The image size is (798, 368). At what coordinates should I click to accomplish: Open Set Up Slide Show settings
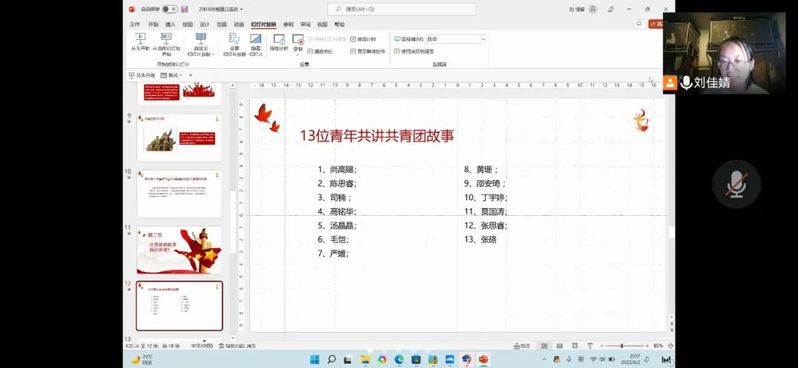tap(234, 44)
